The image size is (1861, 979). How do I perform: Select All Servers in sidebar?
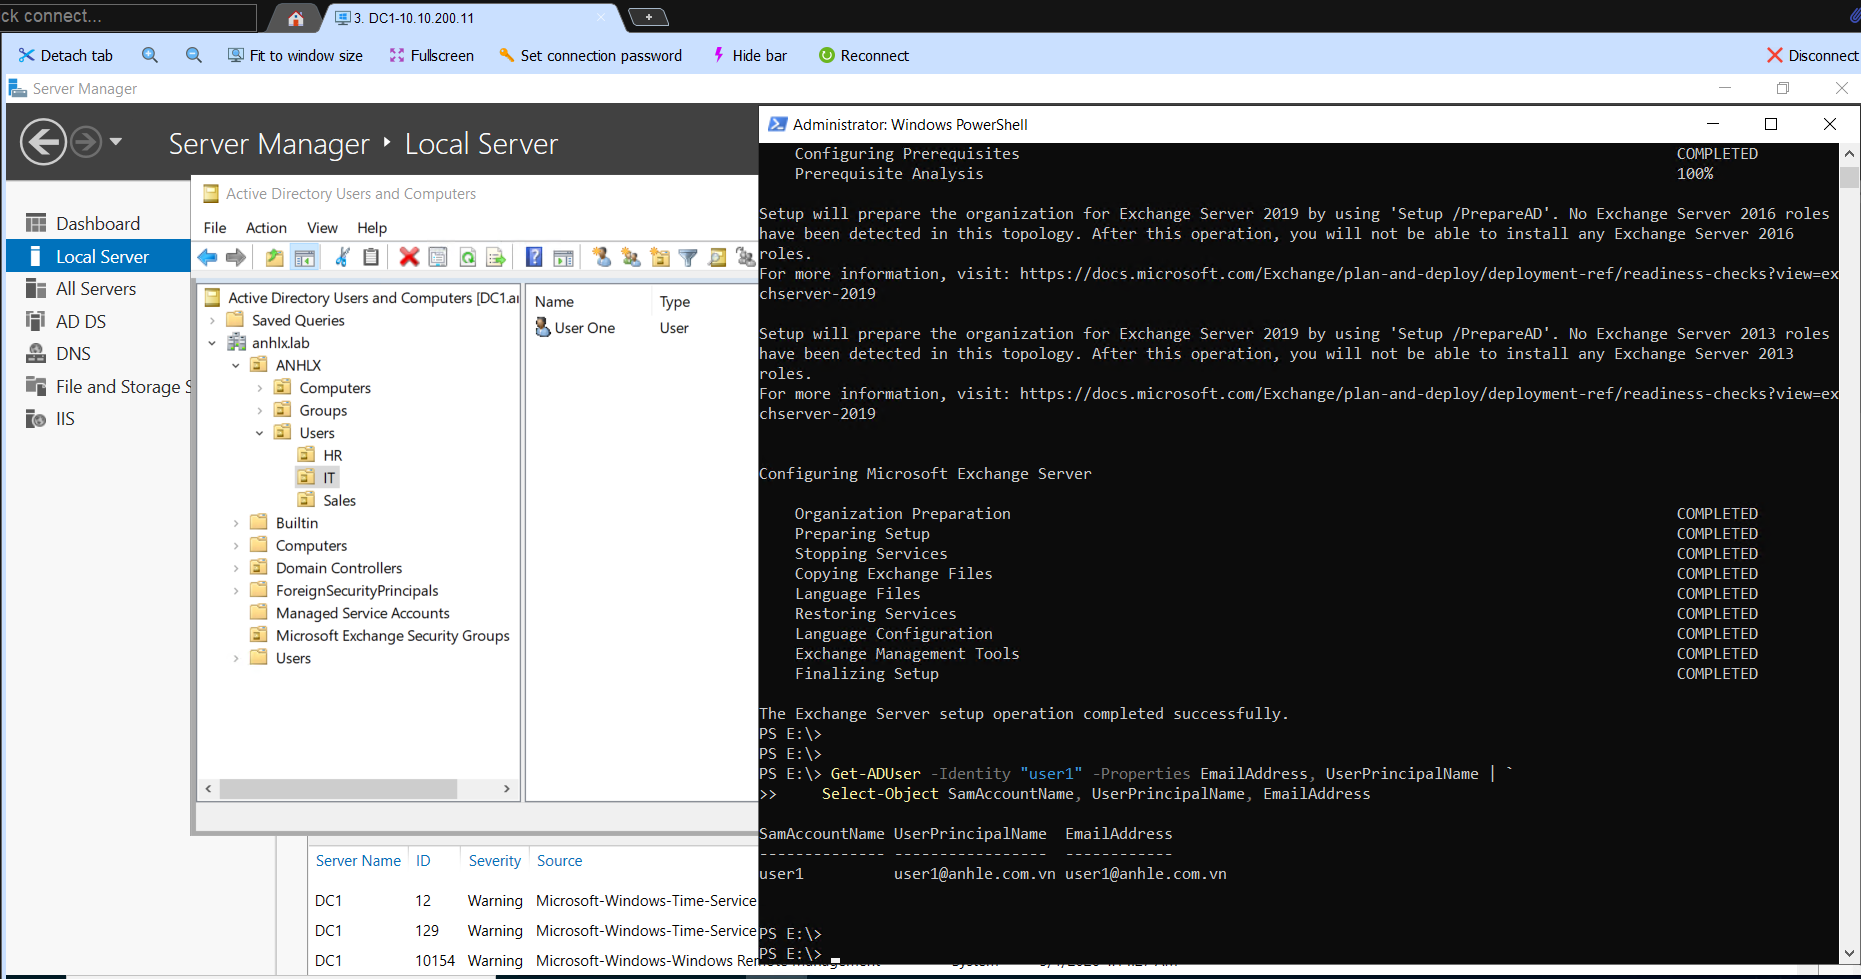(x=98, y=289)
